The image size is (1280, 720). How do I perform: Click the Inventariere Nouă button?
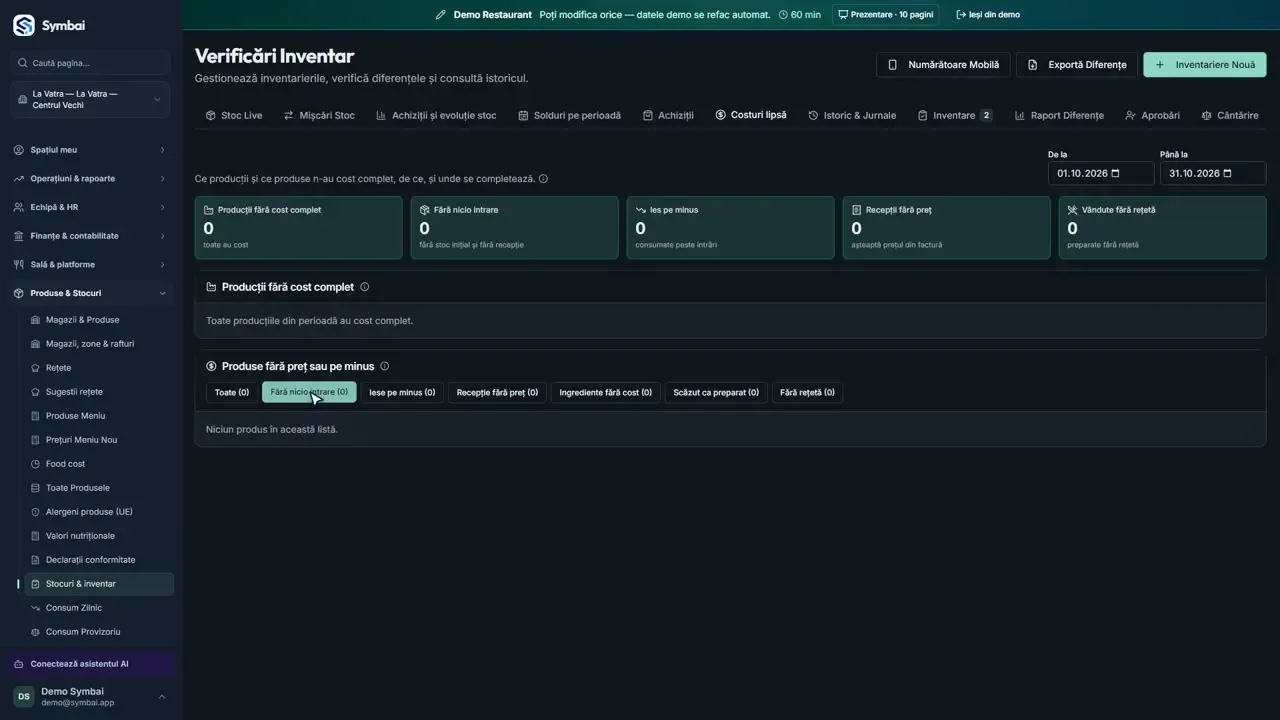pyautogui.click(x=1205, y=65)
